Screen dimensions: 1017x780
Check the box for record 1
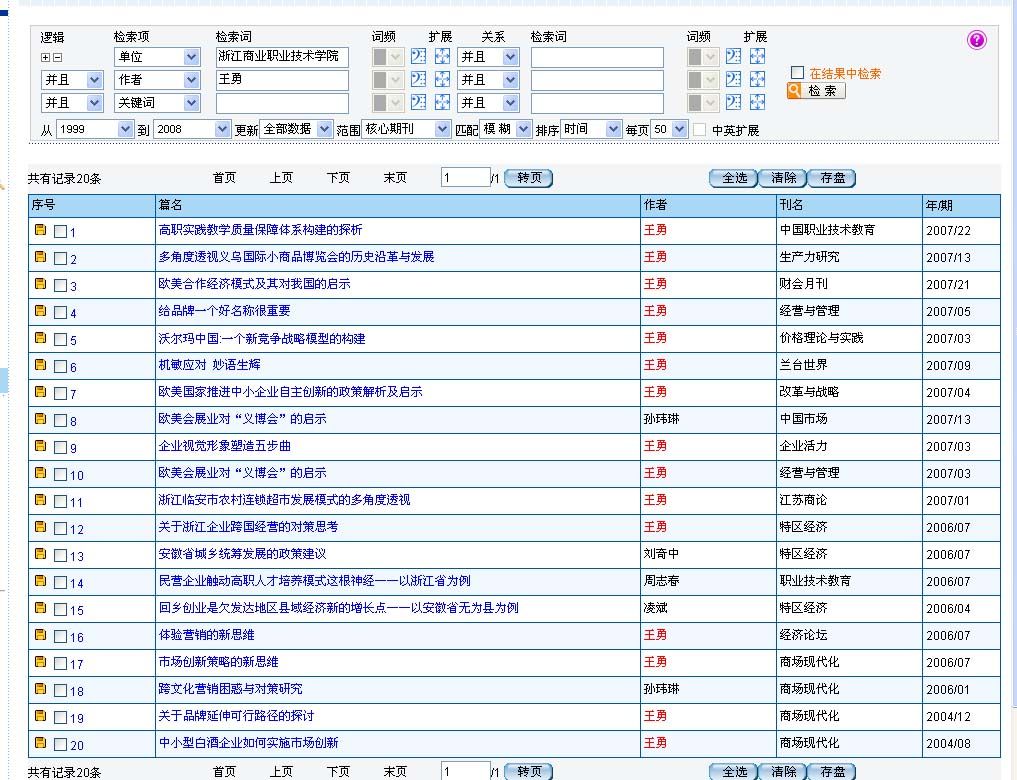[x=60, y=231]
